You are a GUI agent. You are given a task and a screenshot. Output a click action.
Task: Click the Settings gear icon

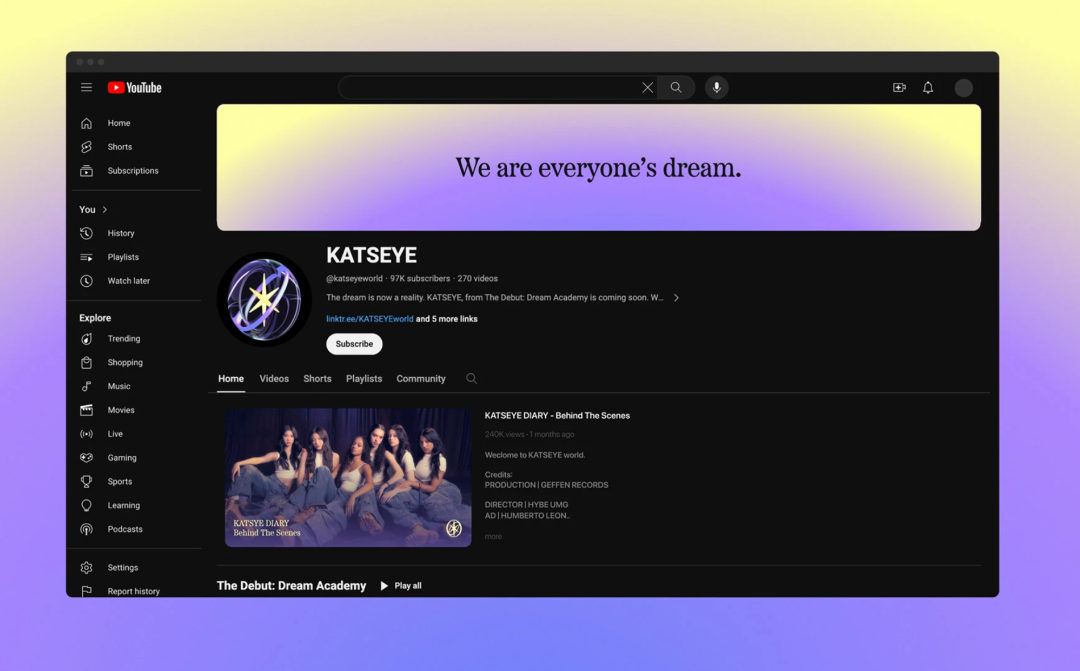[86, 568]
